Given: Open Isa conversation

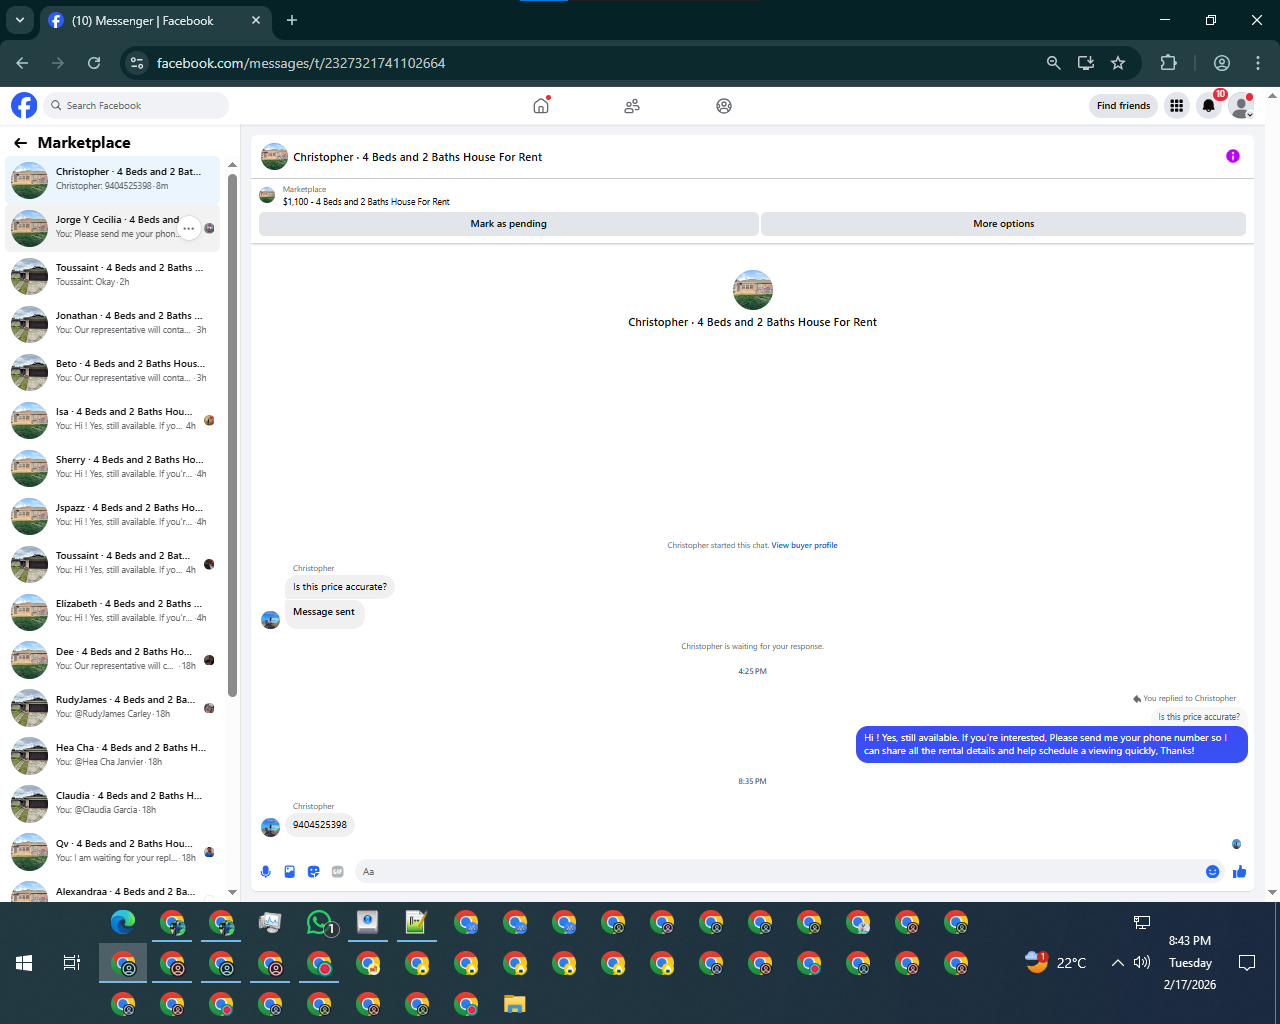Looking at the screenshot, I should pyautogui.click(x=112, y=420).
